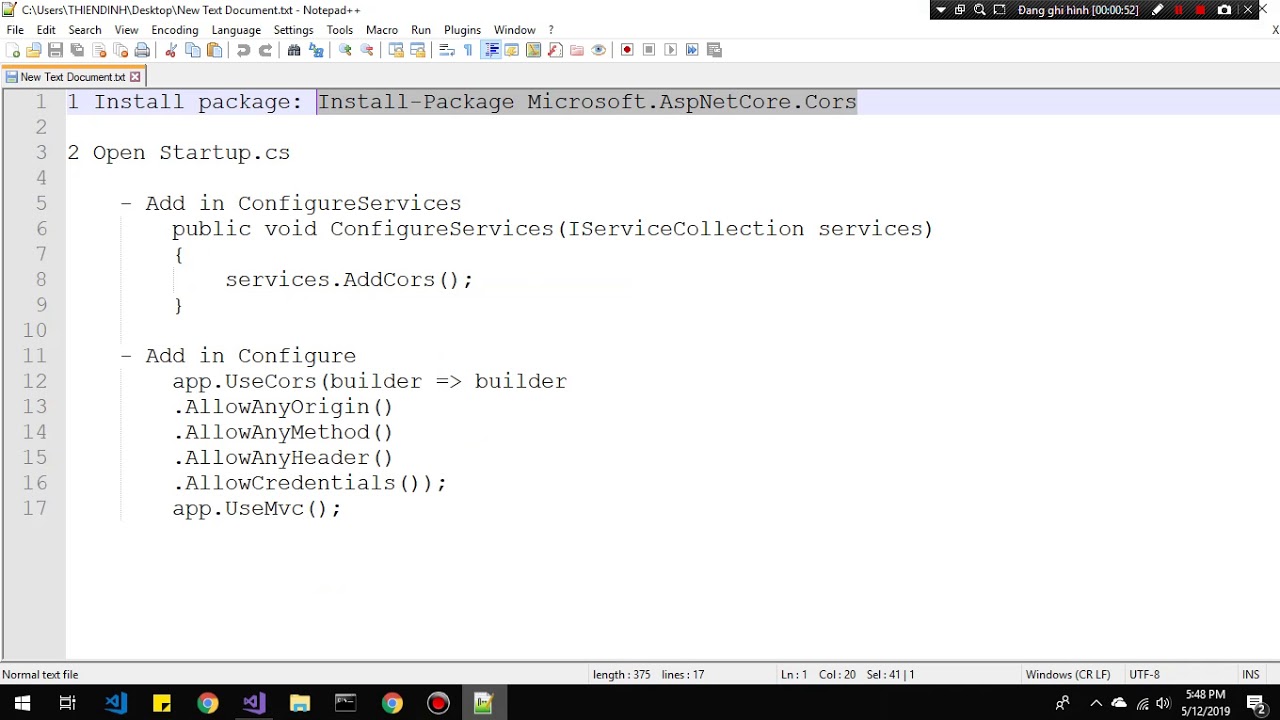The image size is (1280, 720).
Task: Toggle Show All Characters pilcrow icon
Action: tap(468, 50)
